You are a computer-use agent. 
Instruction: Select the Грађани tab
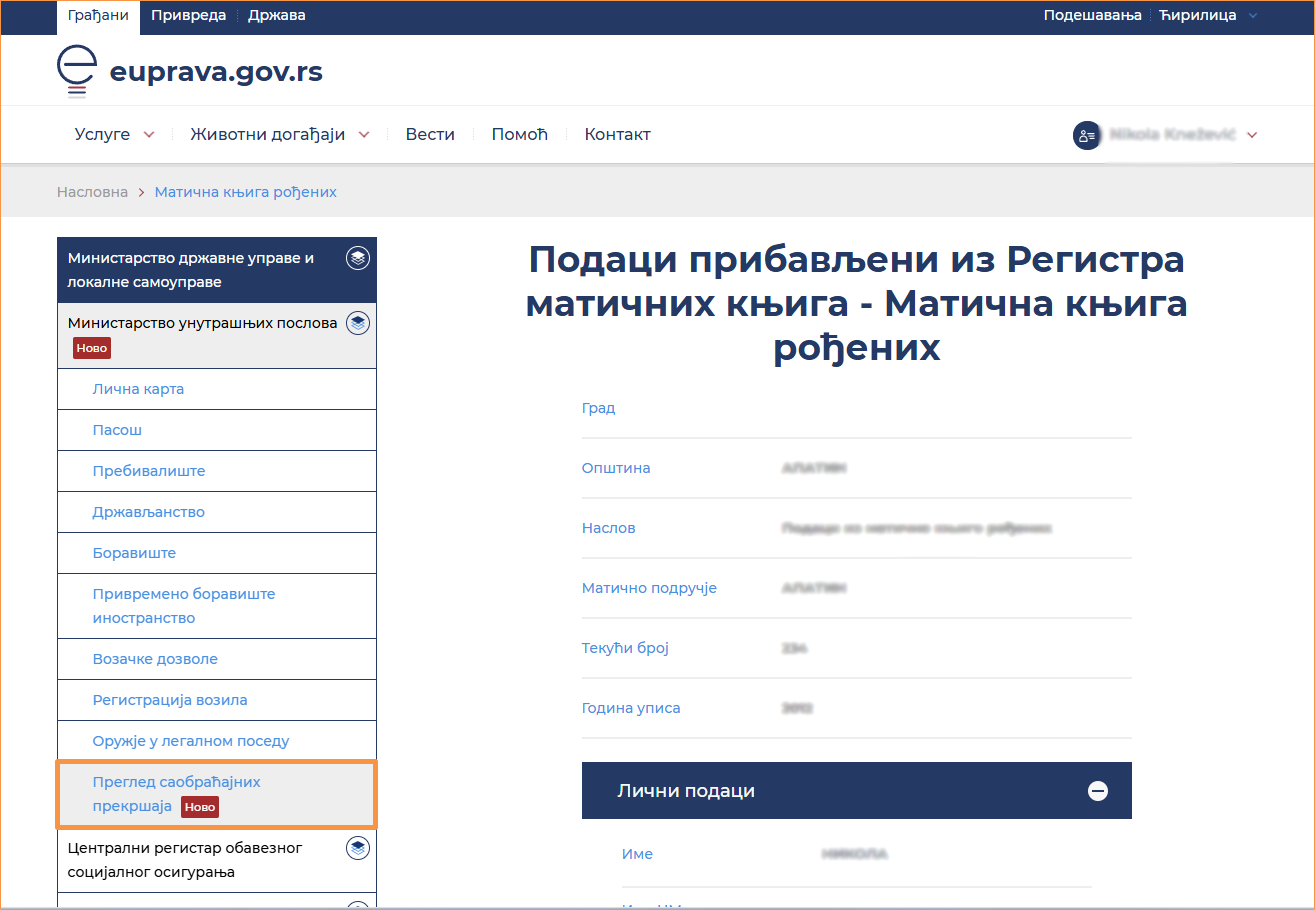pyautogui.click(x=98, y=16)
